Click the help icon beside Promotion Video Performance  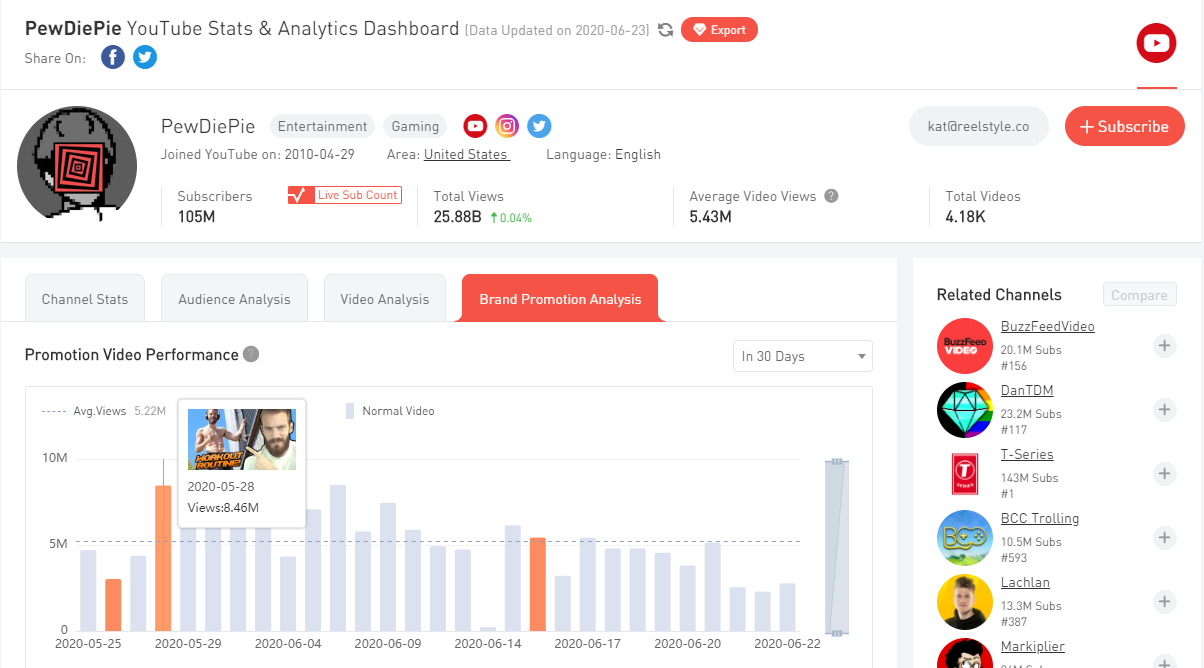[x=251, y=354]
